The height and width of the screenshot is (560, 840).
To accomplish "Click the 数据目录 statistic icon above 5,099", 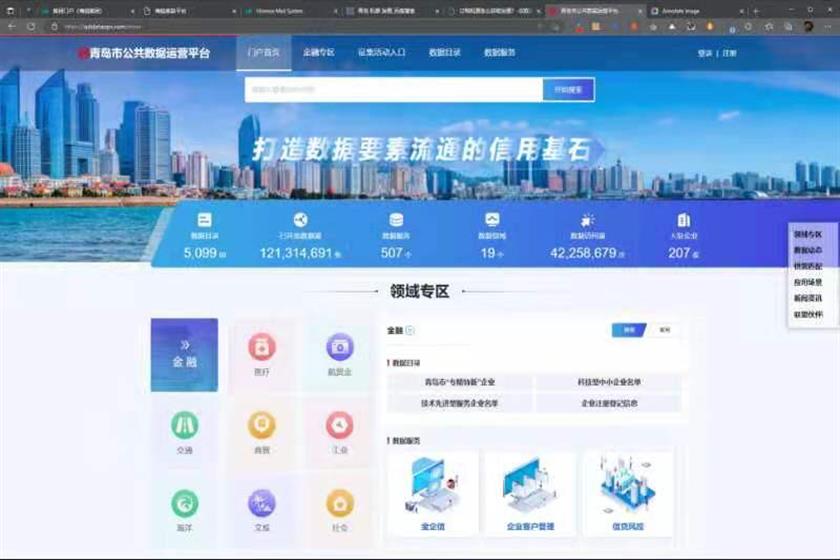I will click(205, 220).
